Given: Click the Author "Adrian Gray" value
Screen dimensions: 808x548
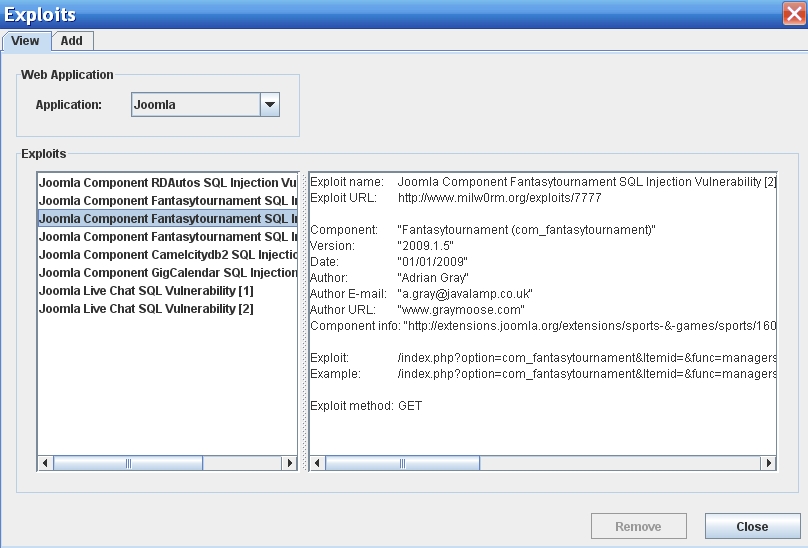Looking at the screenshot, I should click(433, 278).
